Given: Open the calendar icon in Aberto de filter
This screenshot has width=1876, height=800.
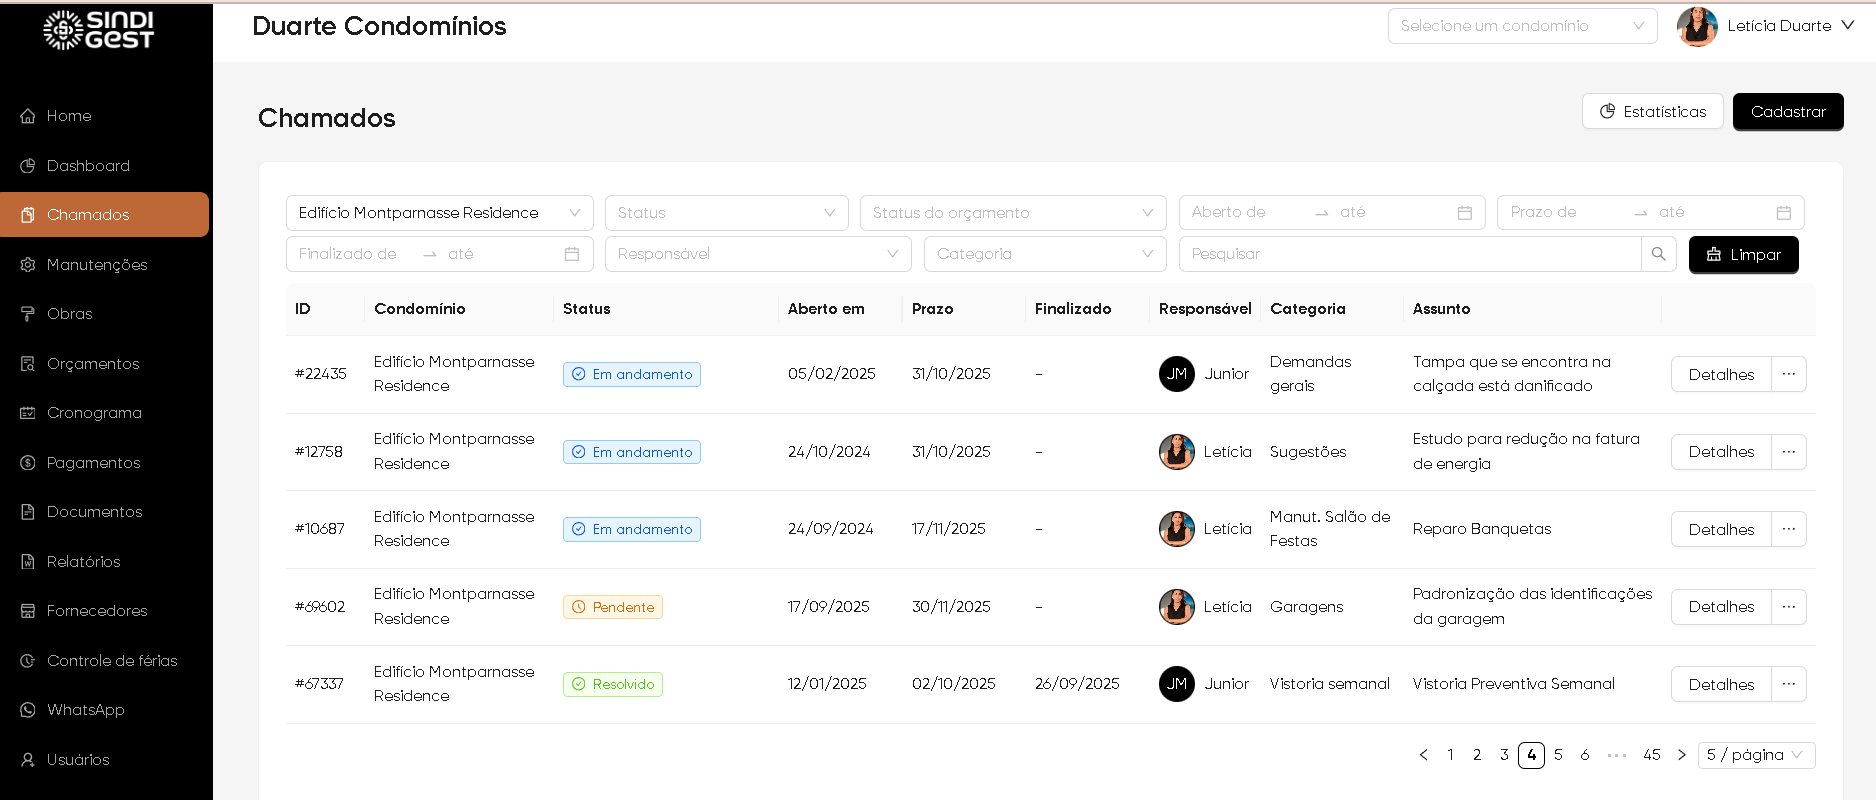Looking at the screenshot, I should point(1464,213).
